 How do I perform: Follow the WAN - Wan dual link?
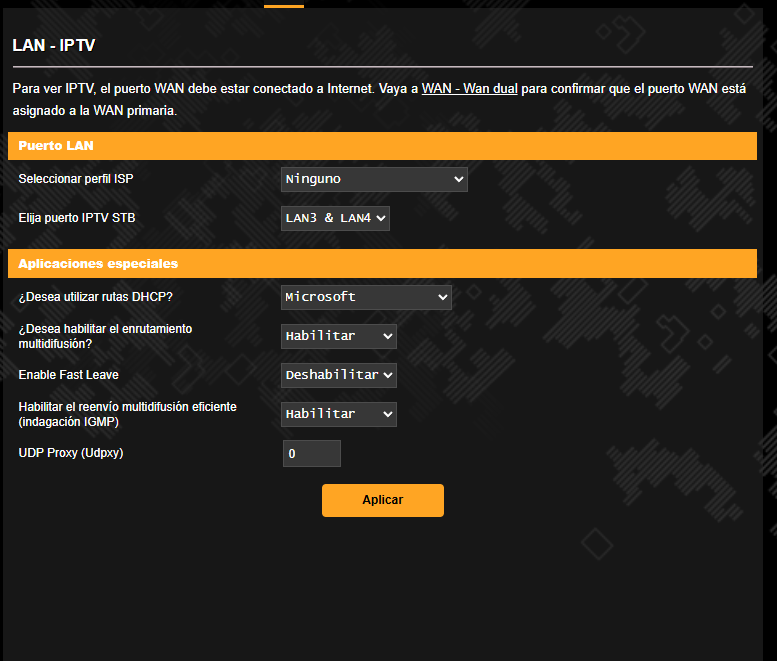pos(469,89)
